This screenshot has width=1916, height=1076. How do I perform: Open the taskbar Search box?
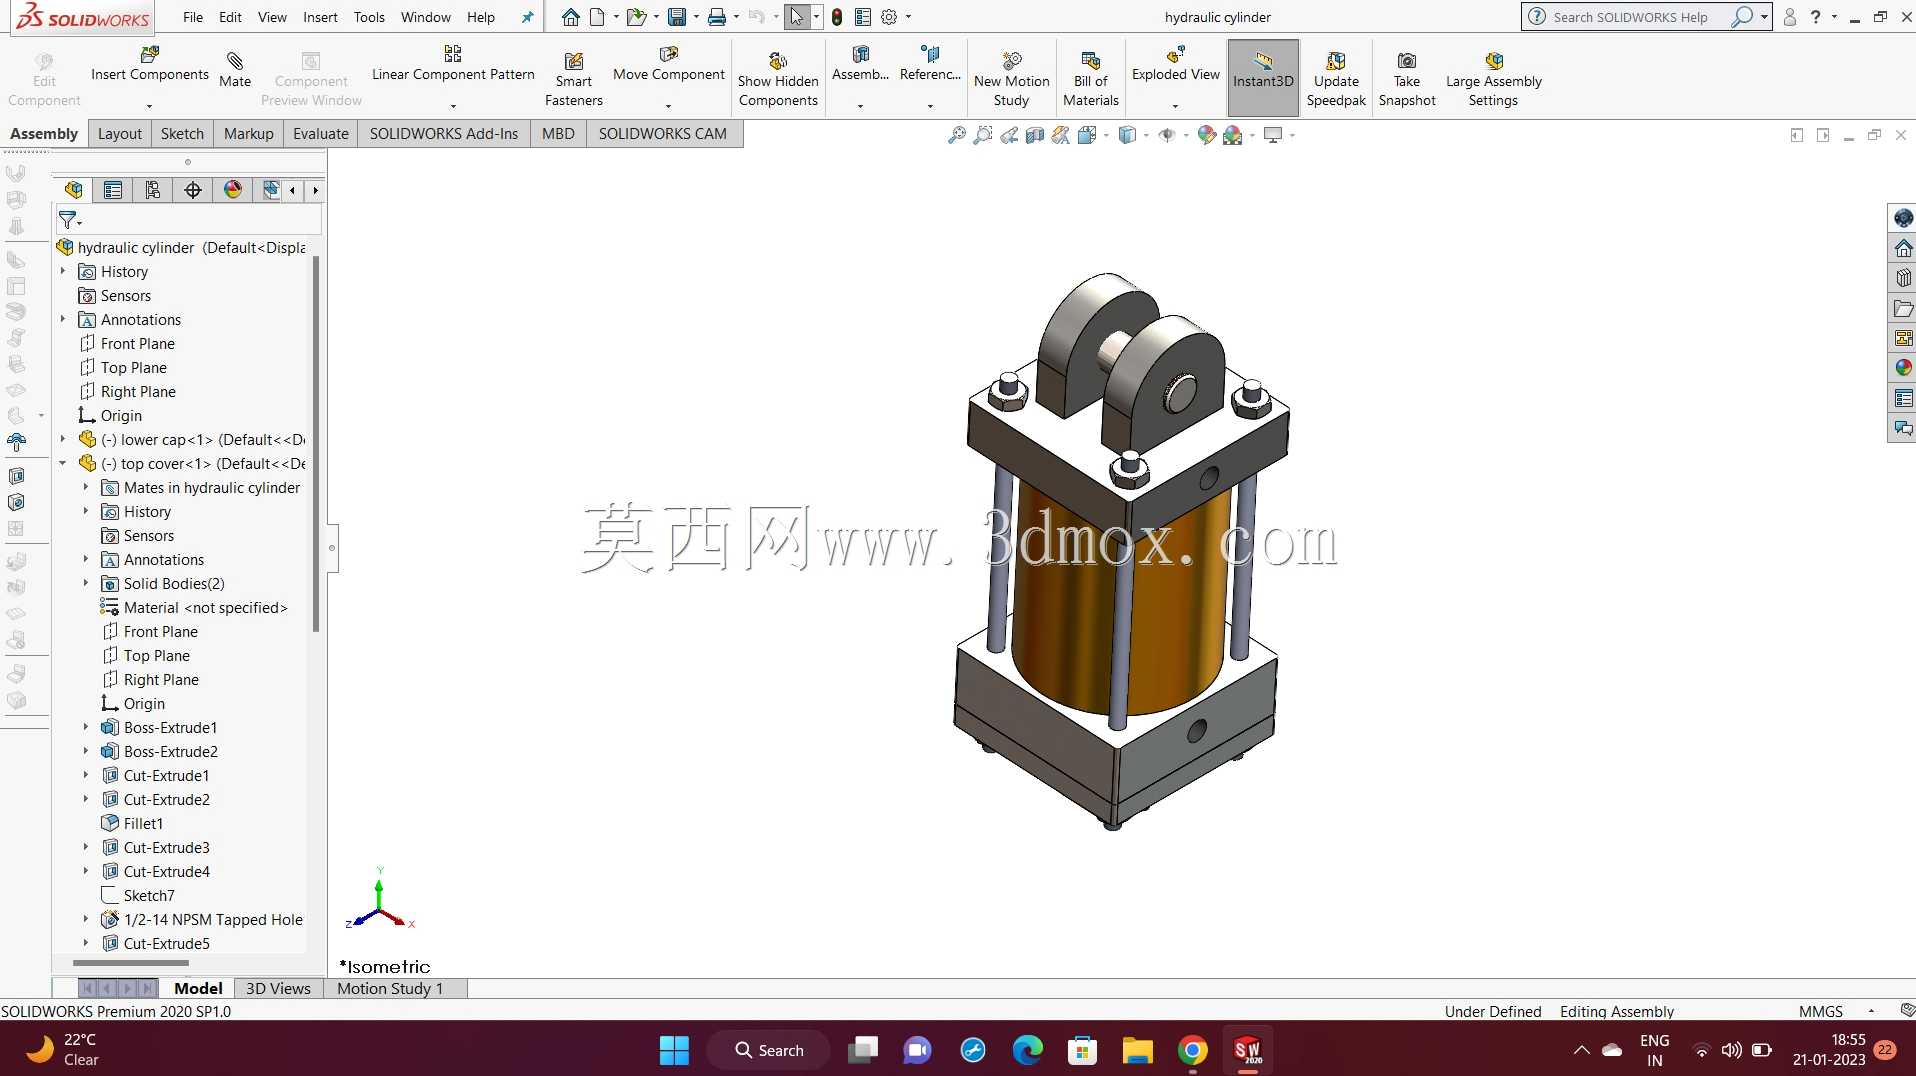pyautogui.click(x=768, y=1050)
